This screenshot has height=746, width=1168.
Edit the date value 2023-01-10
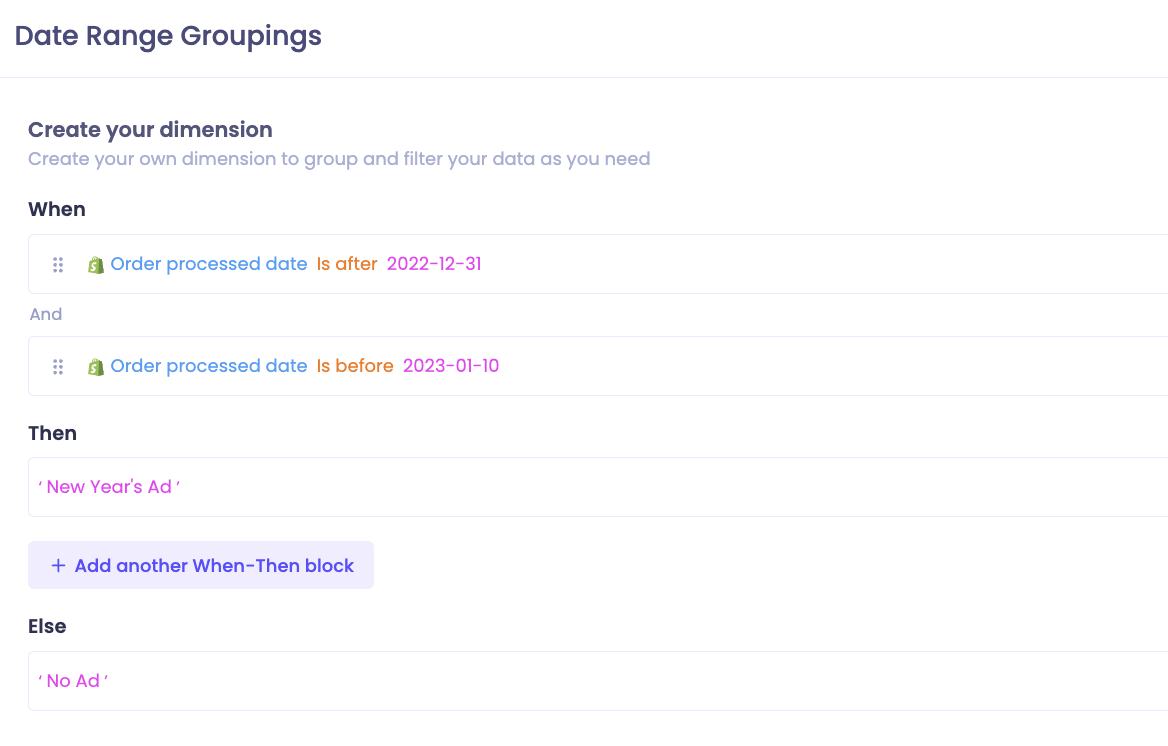(x=451, y=366)
